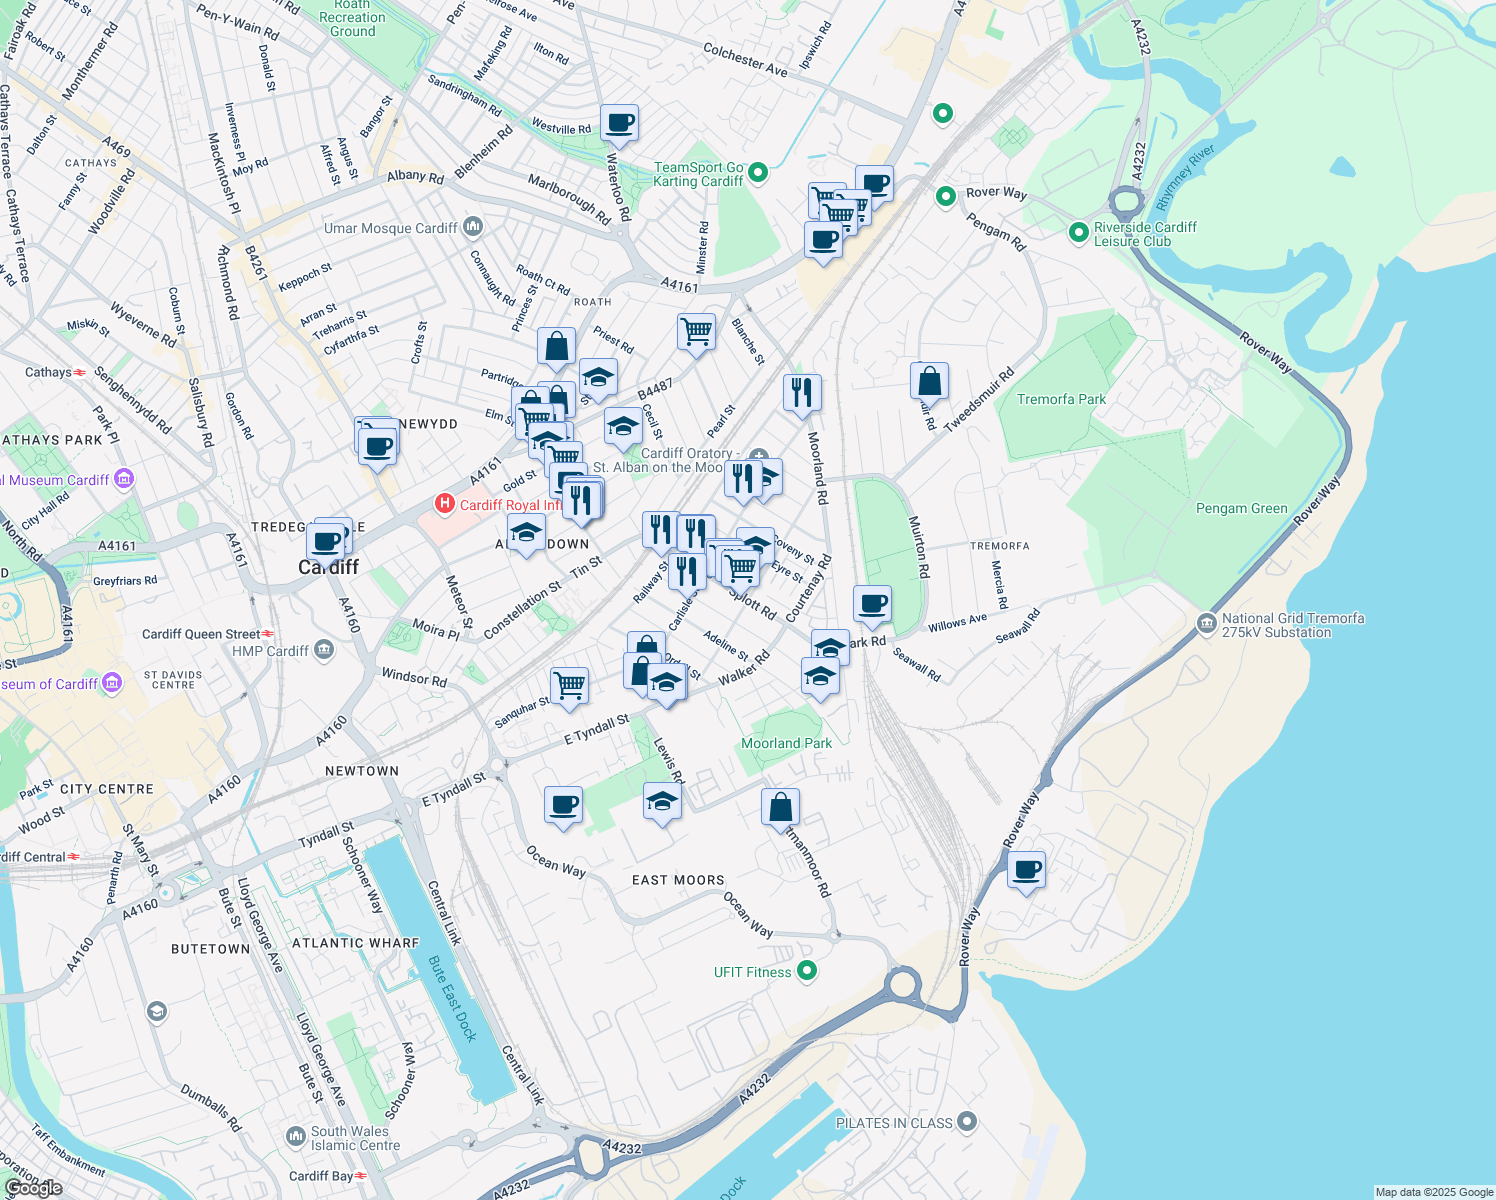Select the shopping bag marker south of Moorland Park
The width and height of the screenshot is (1496, 1200).
[x=780, y=810]
